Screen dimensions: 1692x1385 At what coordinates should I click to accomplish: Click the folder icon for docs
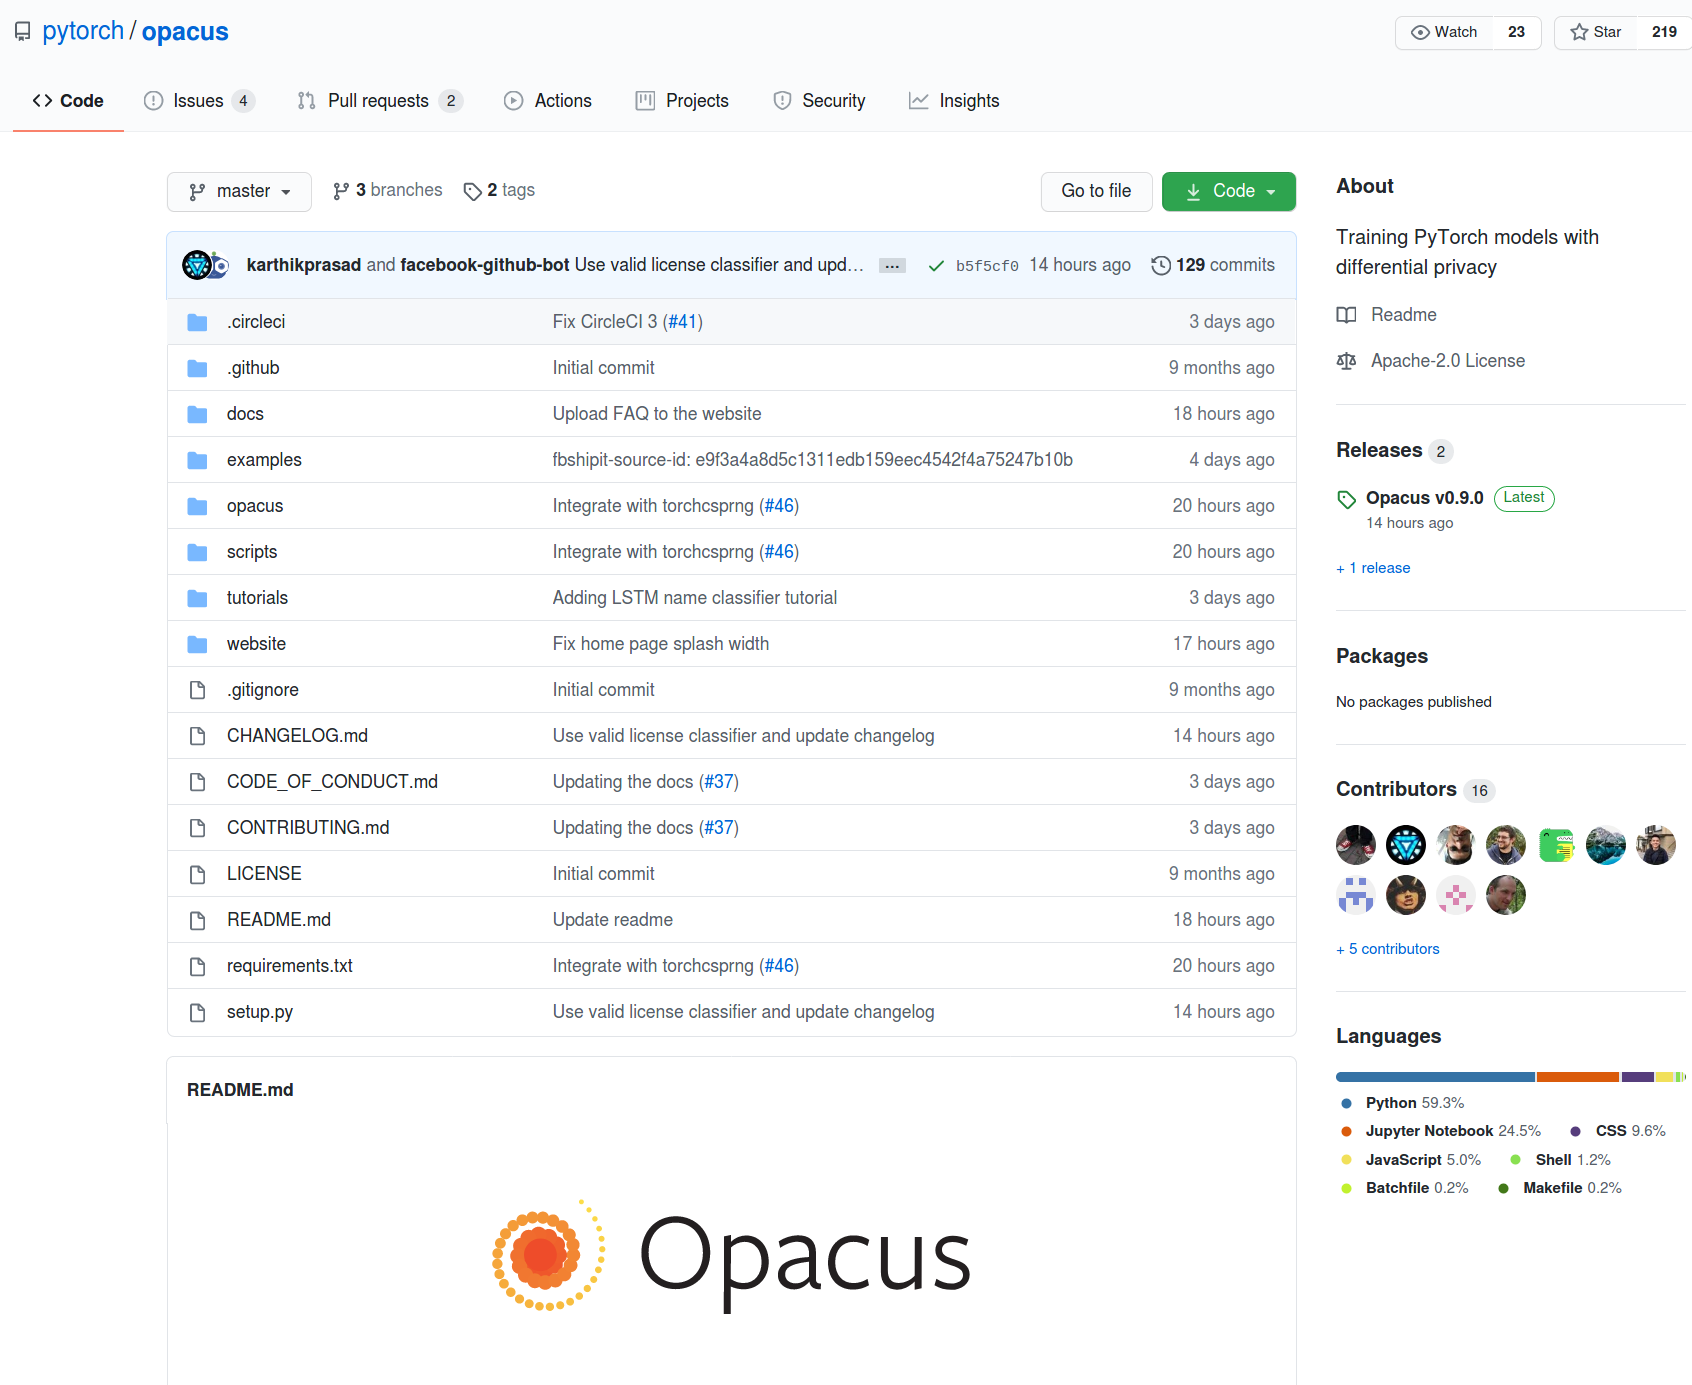(x=197, y=414)
